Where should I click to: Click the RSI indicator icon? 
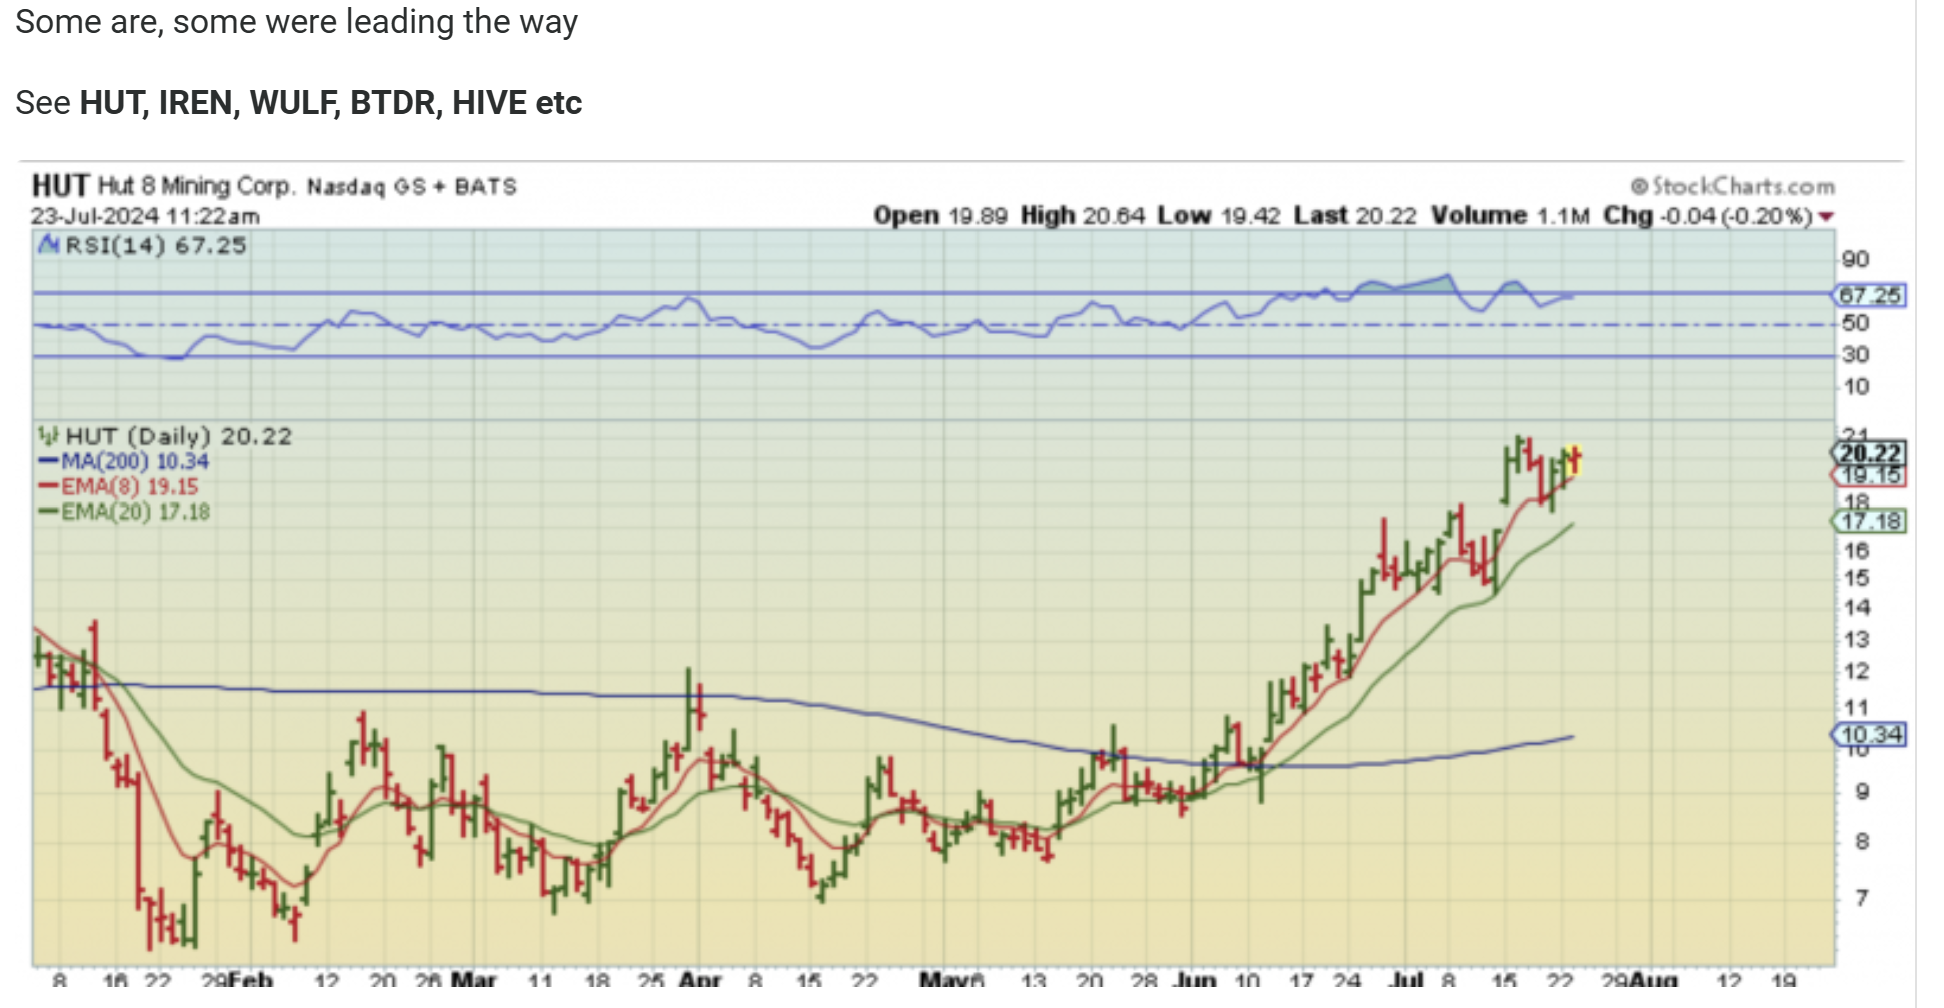pos(48,245)
